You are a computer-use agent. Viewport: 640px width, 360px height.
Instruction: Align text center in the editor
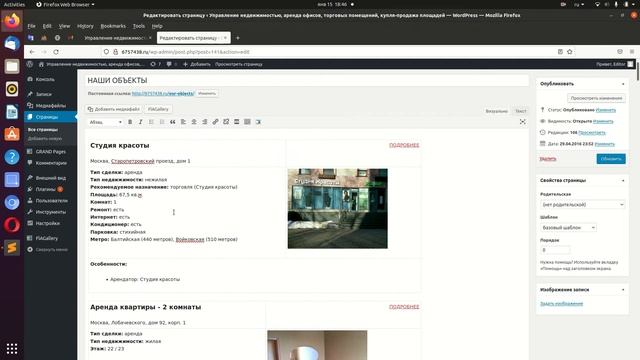pyautogui.click(x=194, y=122)
